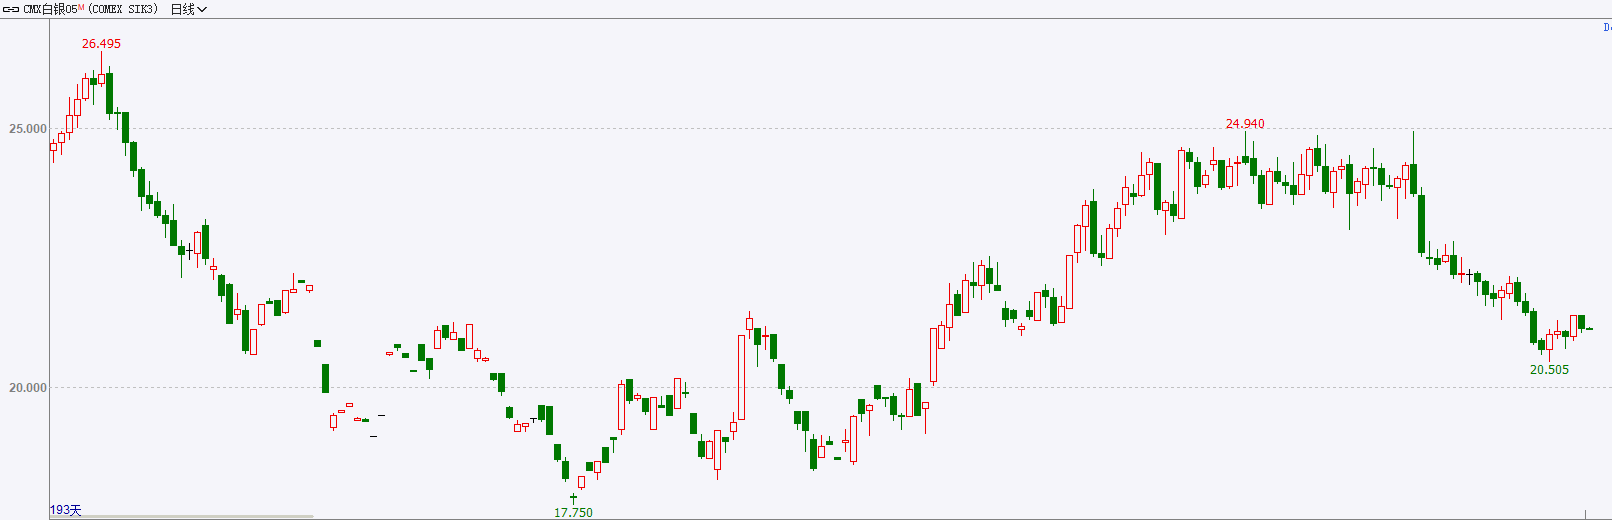Click the link chain icon beside CMX白银05

pyautogui.click(x=11, y=9)
